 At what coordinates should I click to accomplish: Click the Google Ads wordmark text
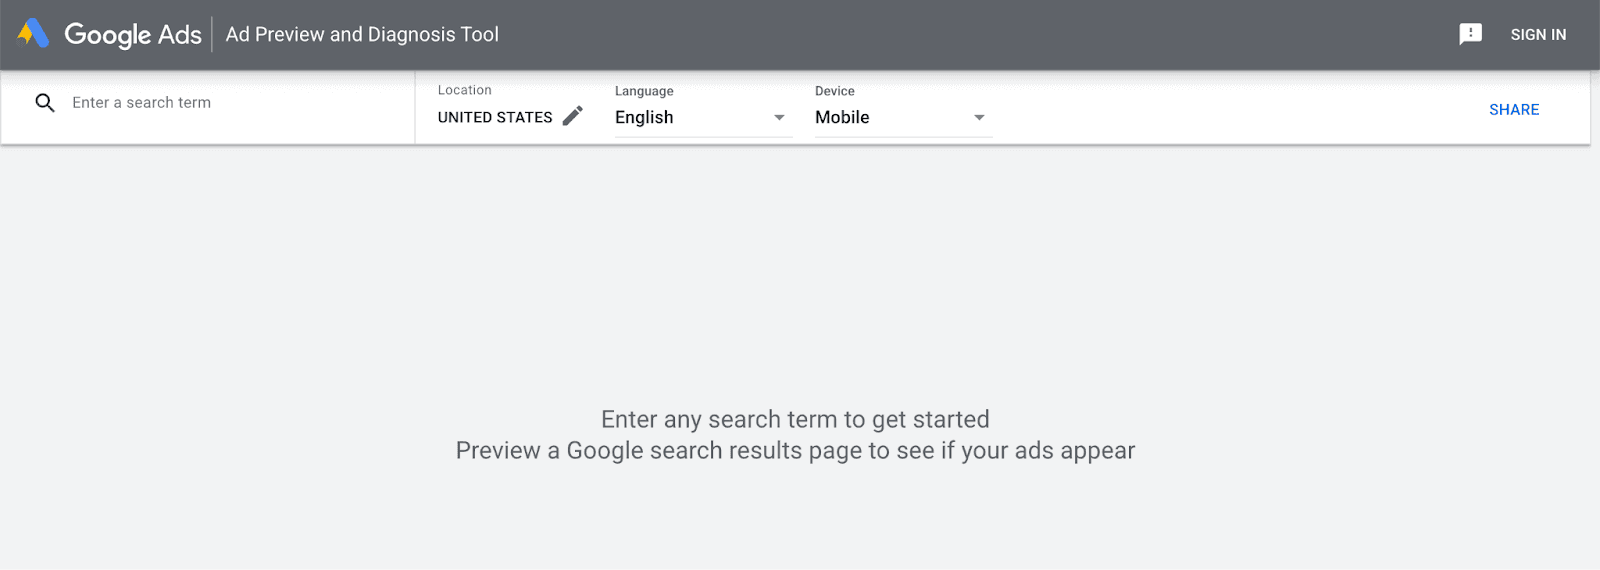(x=132, y=34)
